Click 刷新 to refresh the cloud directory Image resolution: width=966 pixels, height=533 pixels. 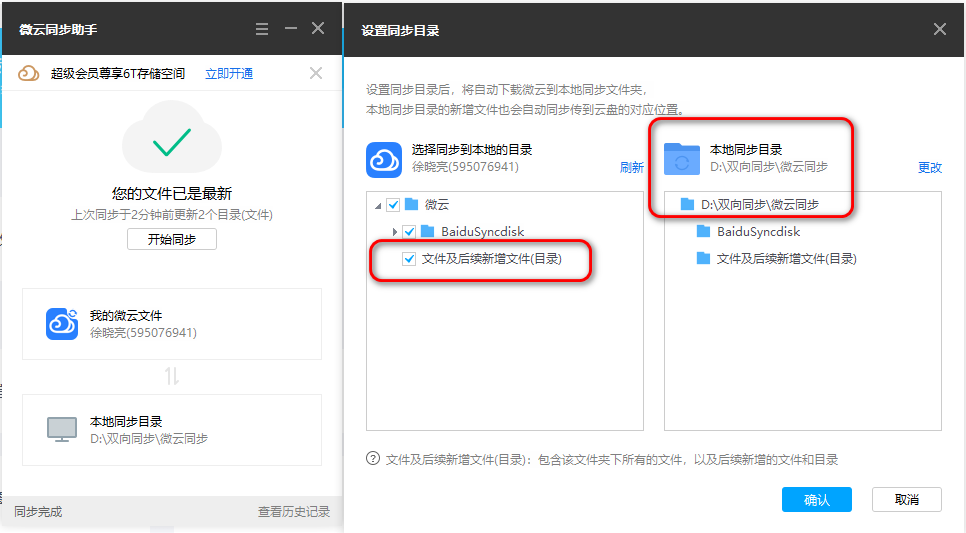coord(631,168)
